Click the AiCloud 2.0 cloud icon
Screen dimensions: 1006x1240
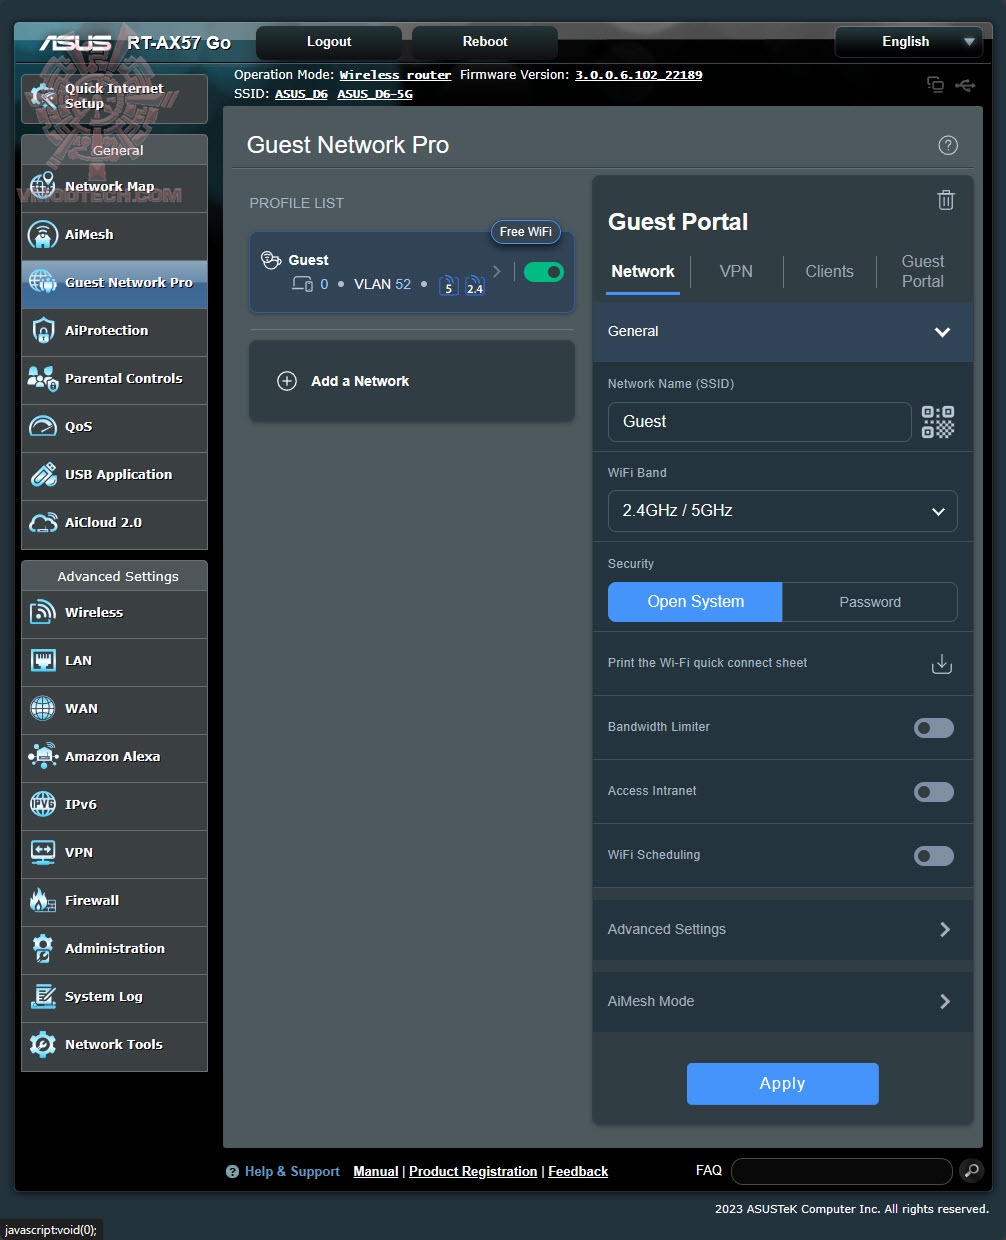pyautogui.click(x=43, y=522)
